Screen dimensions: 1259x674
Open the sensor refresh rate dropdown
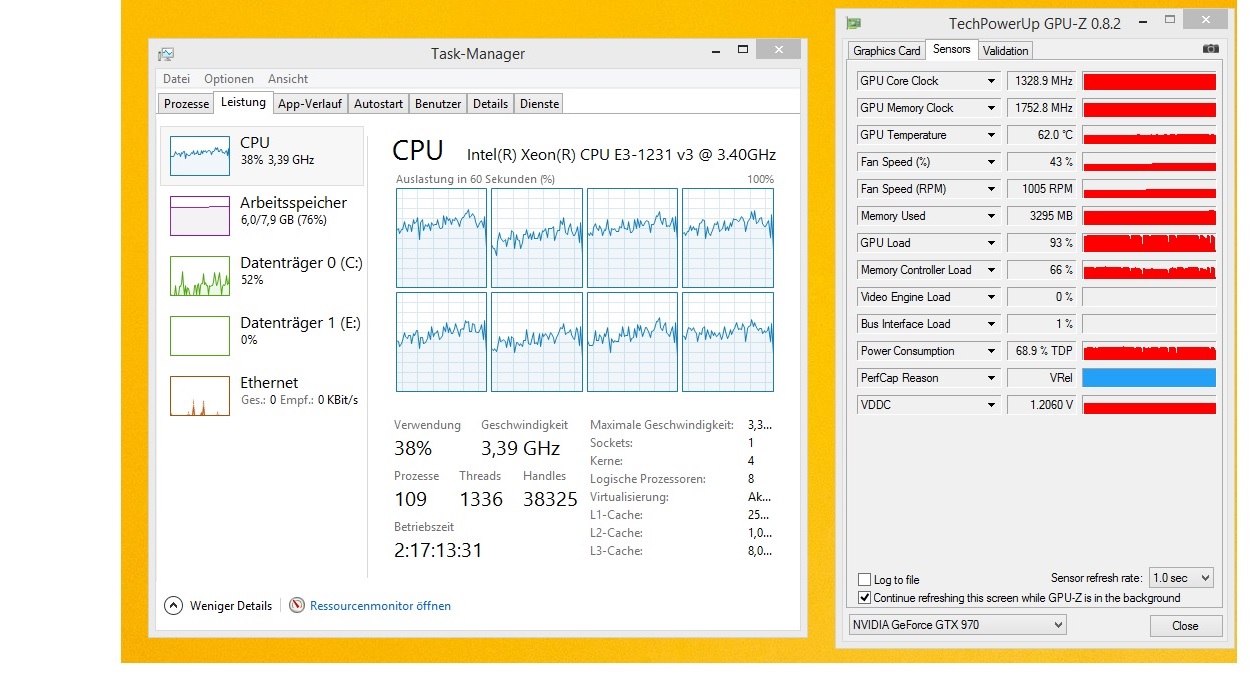(1181, 578)
